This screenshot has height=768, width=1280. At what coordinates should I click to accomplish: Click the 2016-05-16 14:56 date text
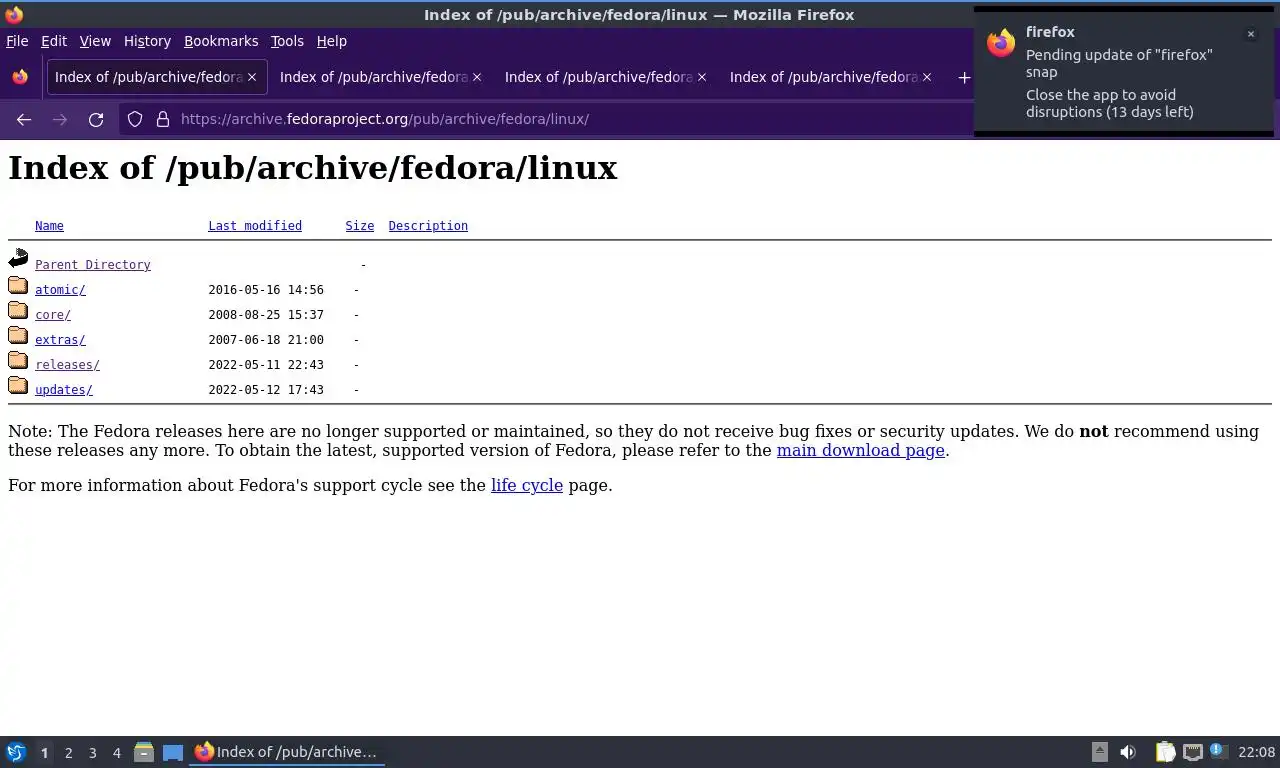[x=266, y=290]
